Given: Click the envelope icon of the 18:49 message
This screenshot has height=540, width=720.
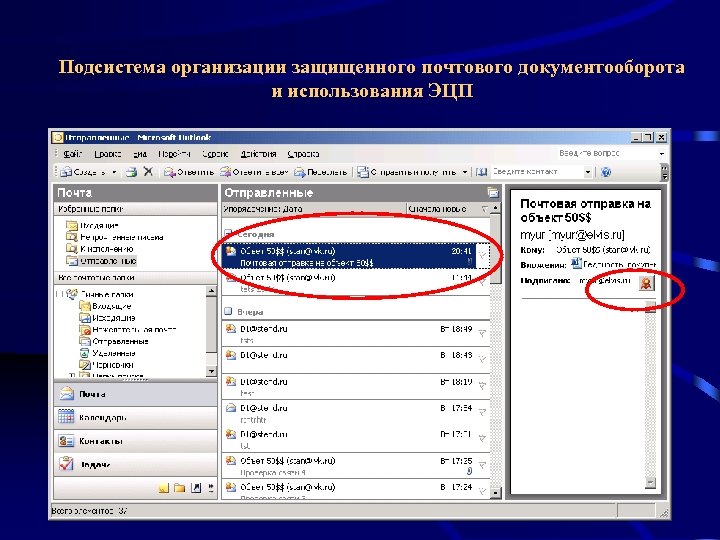Looking at the screenshot, I should pos(231,329).
